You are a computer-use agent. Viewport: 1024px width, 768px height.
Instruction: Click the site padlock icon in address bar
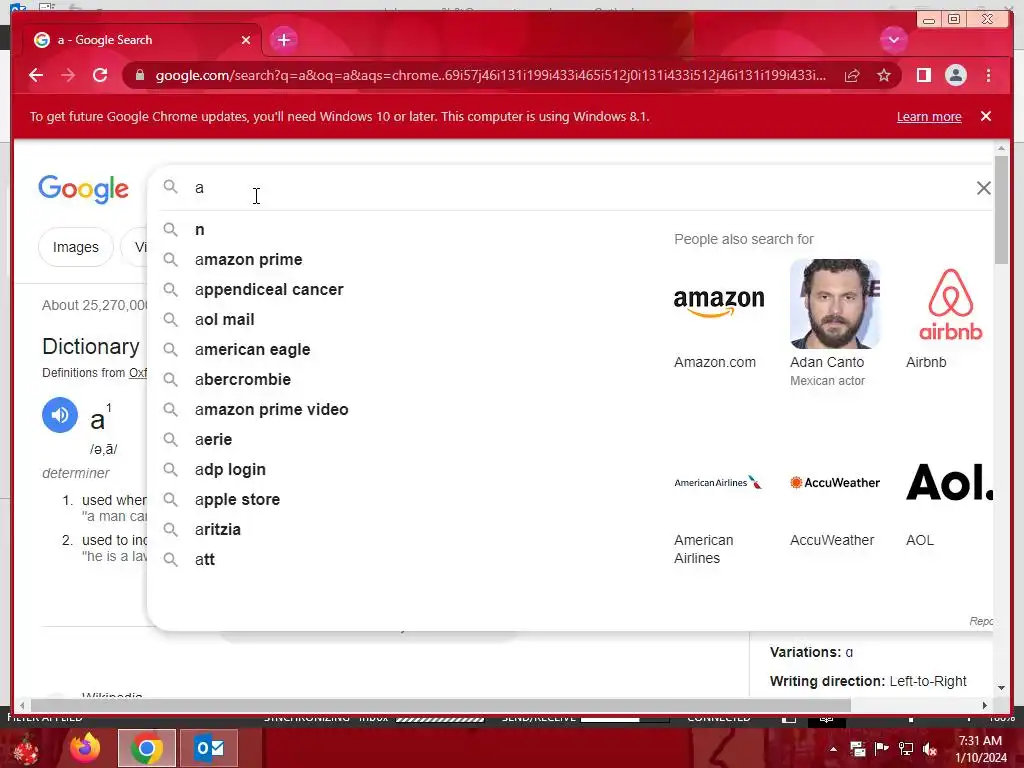(140, 75)
